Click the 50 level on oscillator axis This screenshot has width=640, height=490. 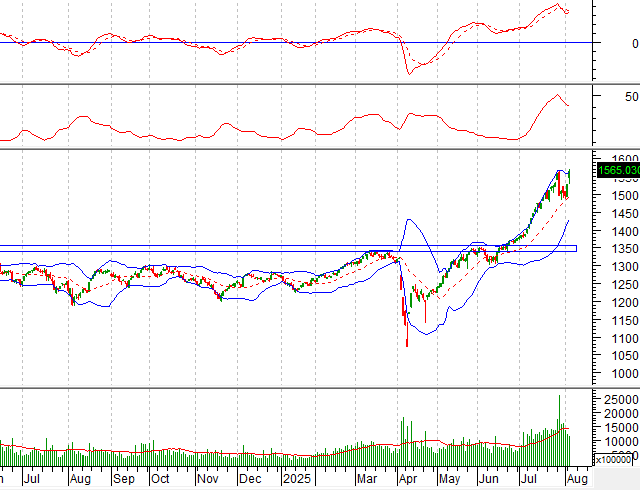[630, 97]
